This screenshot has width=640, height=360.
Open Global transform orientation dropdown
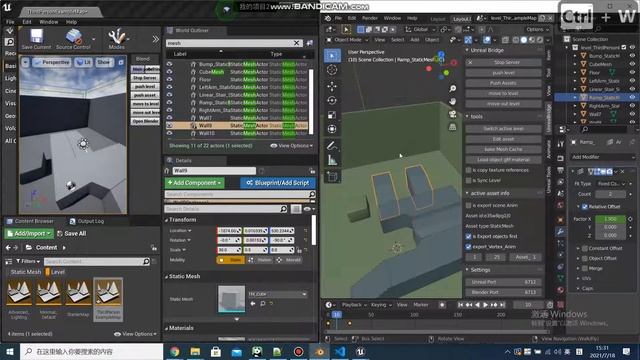[x=420, y=29]
